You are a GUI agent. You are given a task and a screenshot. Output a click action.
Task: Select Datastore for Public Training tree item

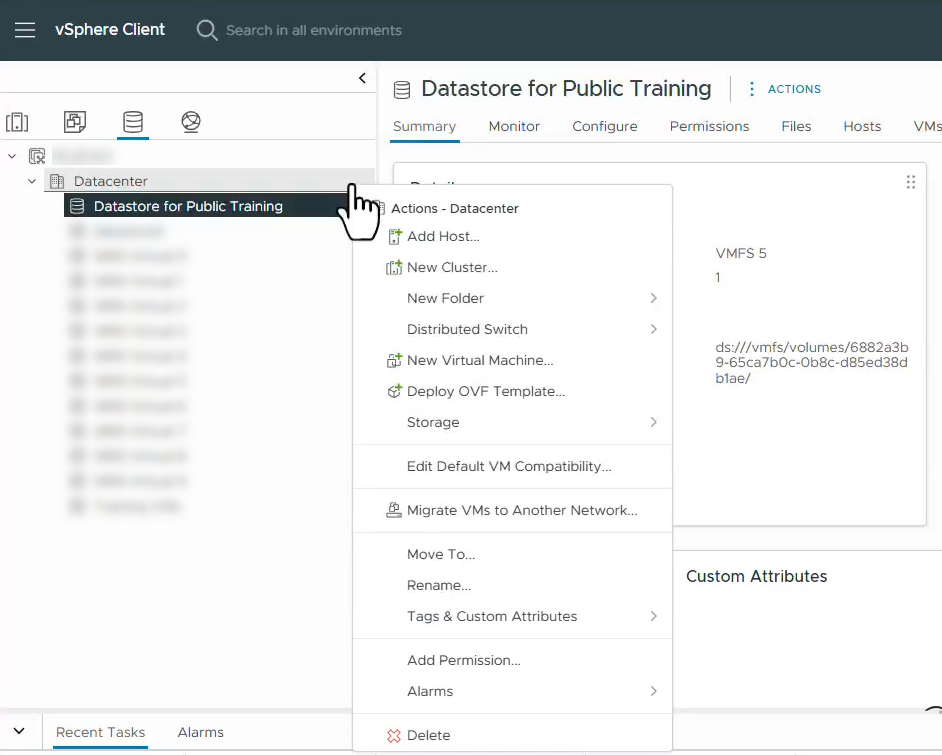pos(207,206)
